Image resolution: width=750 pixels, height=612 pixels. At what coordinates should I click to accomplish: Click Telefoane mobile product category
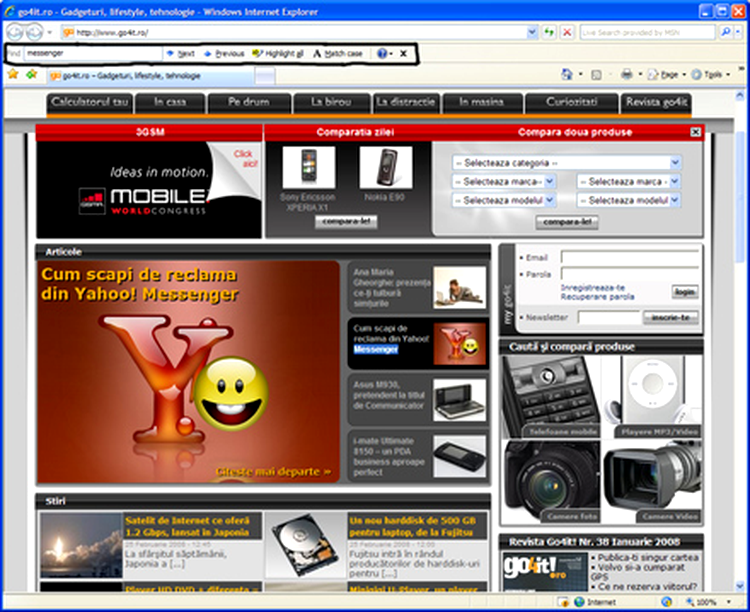pyautogui.click(x=552, y=397)
